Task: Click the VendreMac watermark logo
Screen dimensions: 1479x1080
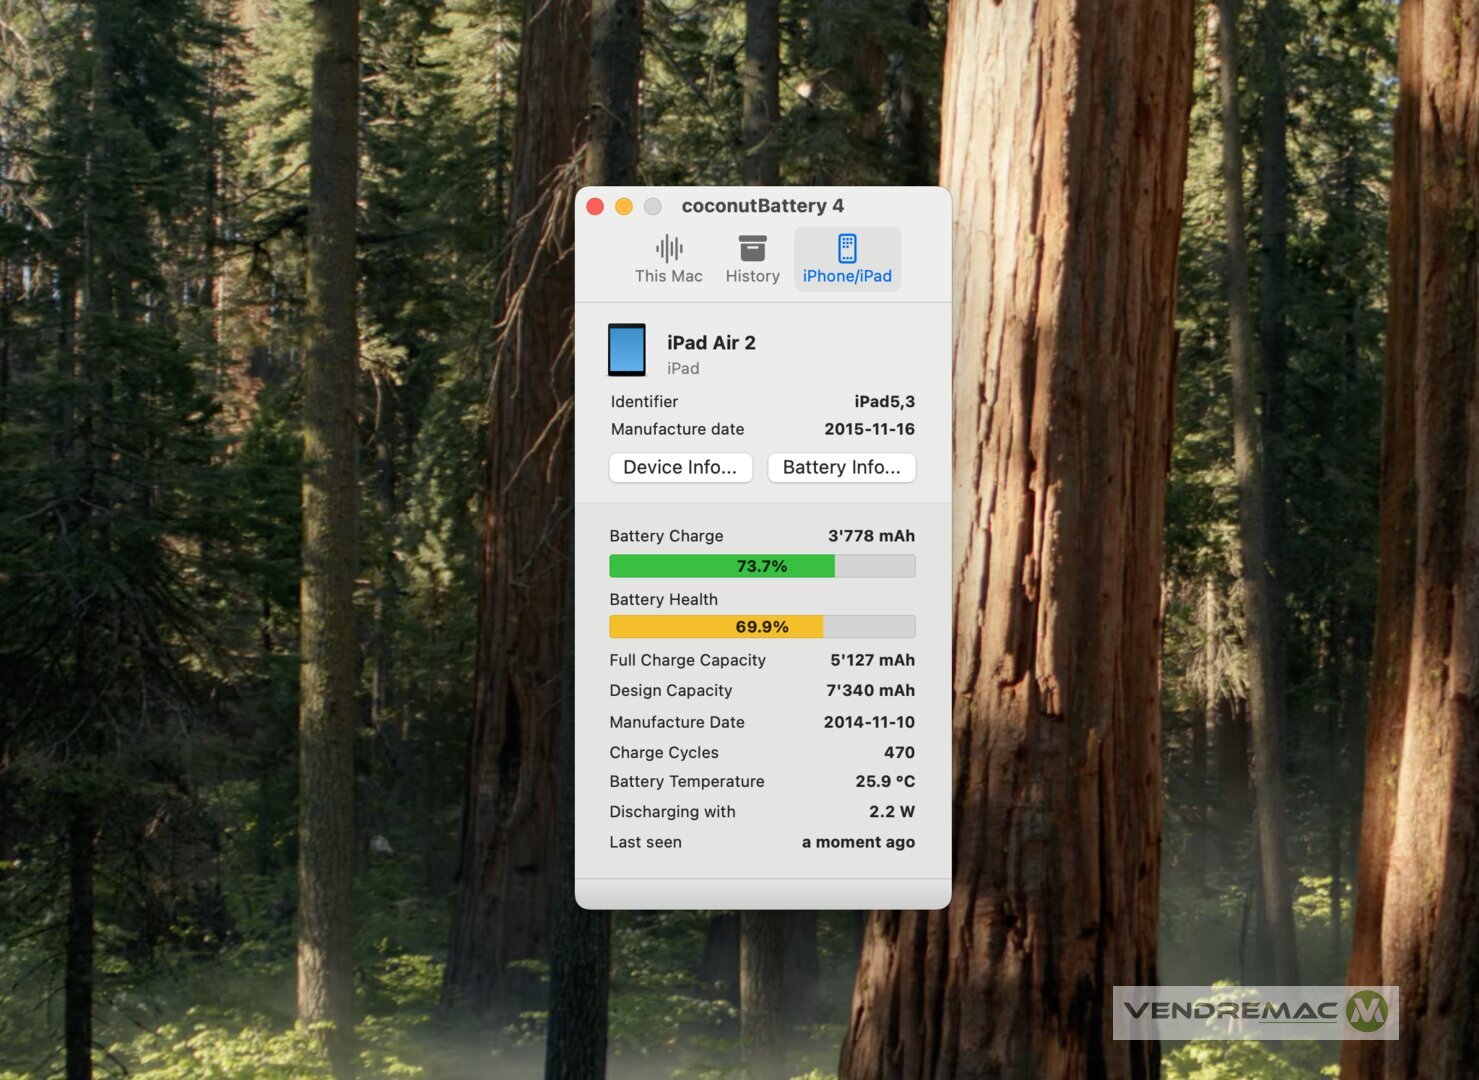Action: [x=1255, y=1012]
